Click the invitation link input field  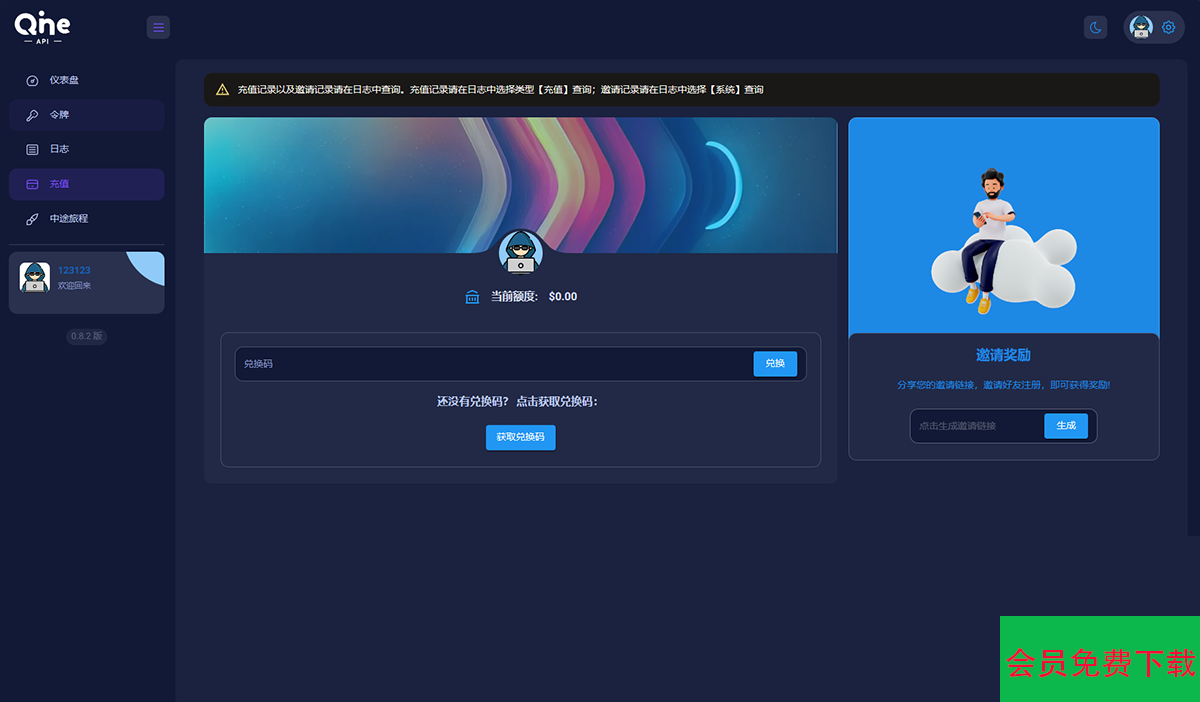tap(976, 426)
